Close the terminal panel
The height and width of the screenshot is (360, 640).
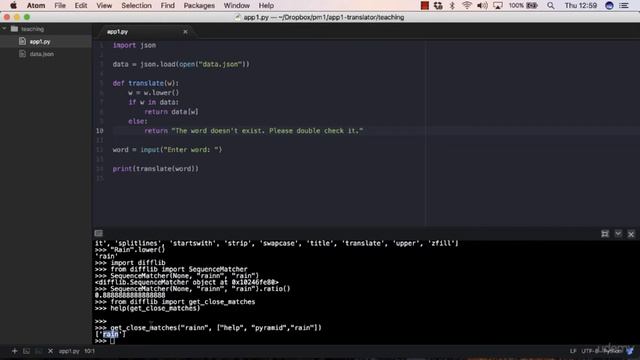coord(631,234)
